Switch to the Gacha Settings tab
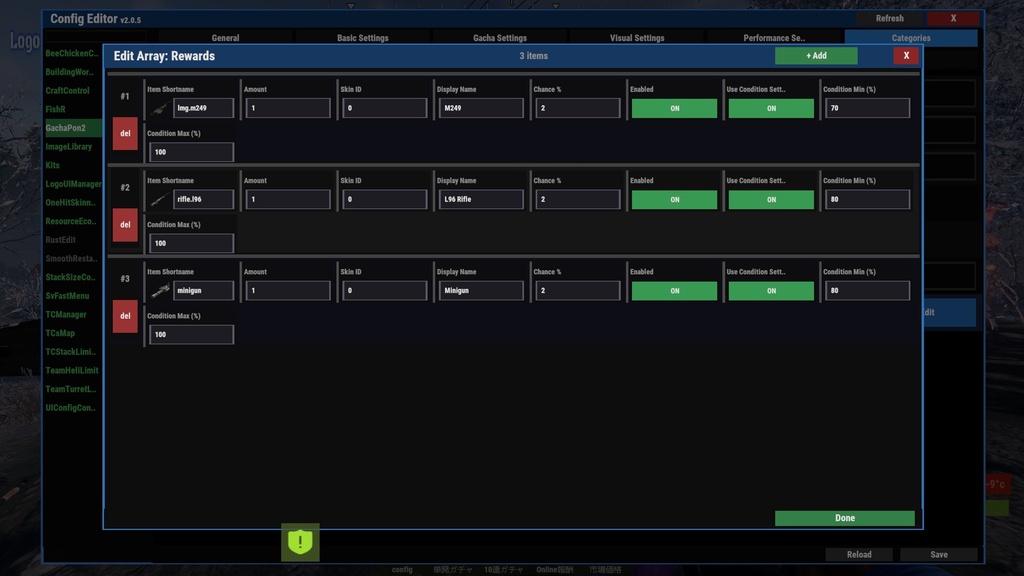 click(x=499, y=37)
